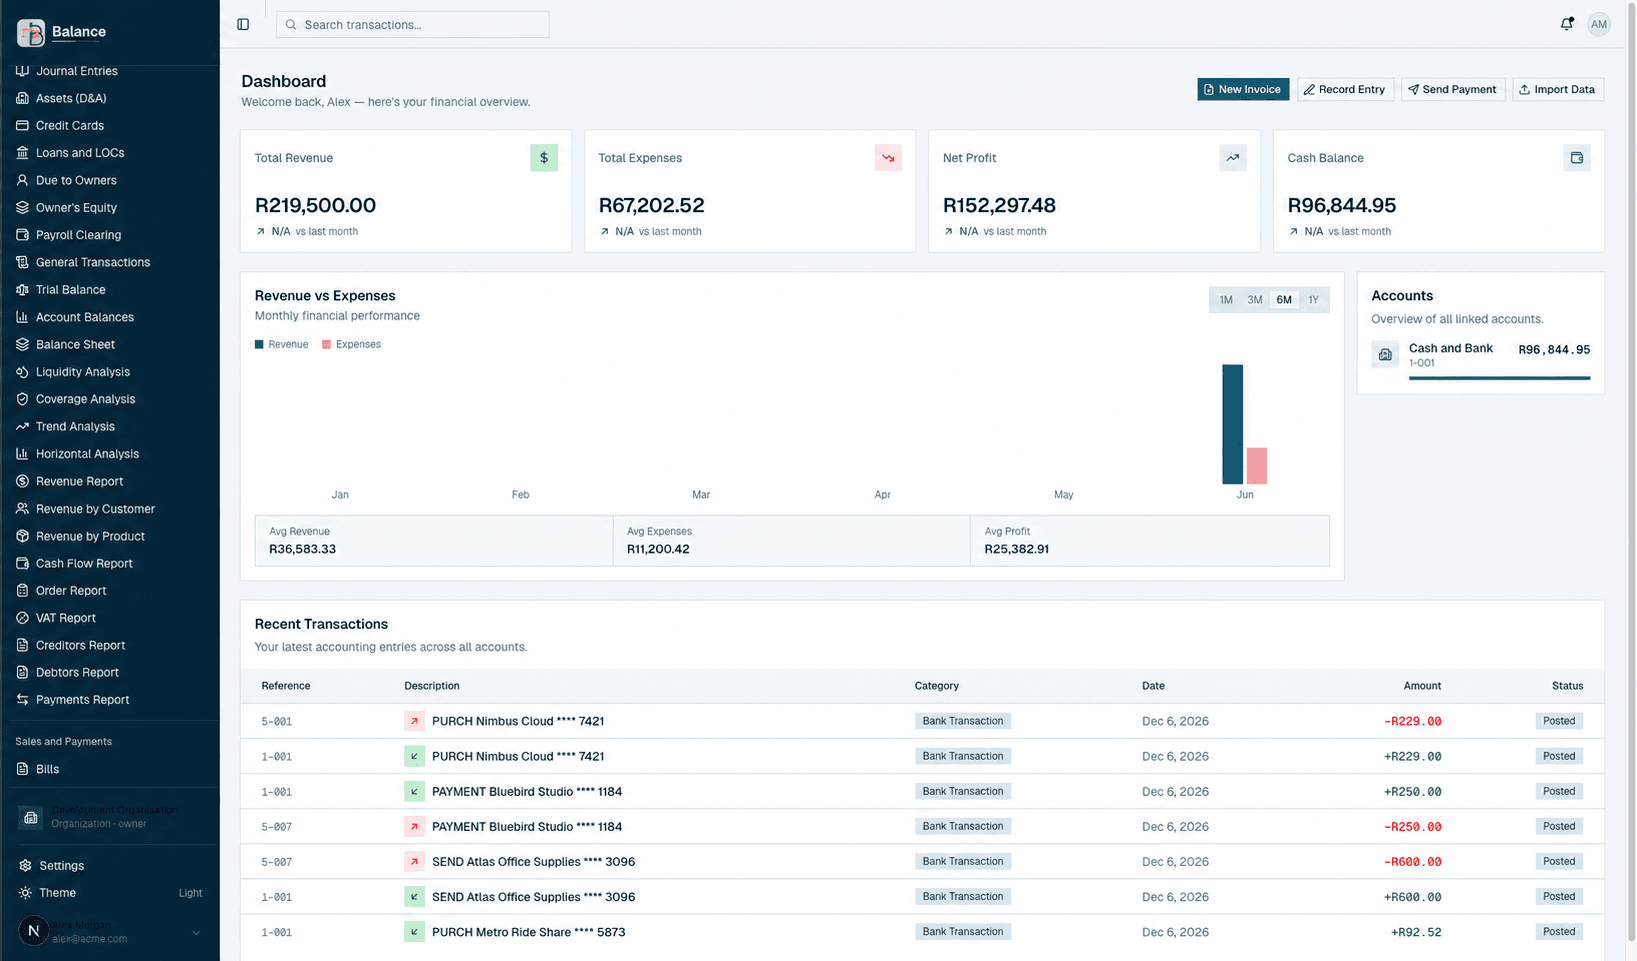This screenshot has height=961, width=1637.
Task: Click the Bank Transaction tag on the +R250.00 row
Action: [x=962, y=791]
